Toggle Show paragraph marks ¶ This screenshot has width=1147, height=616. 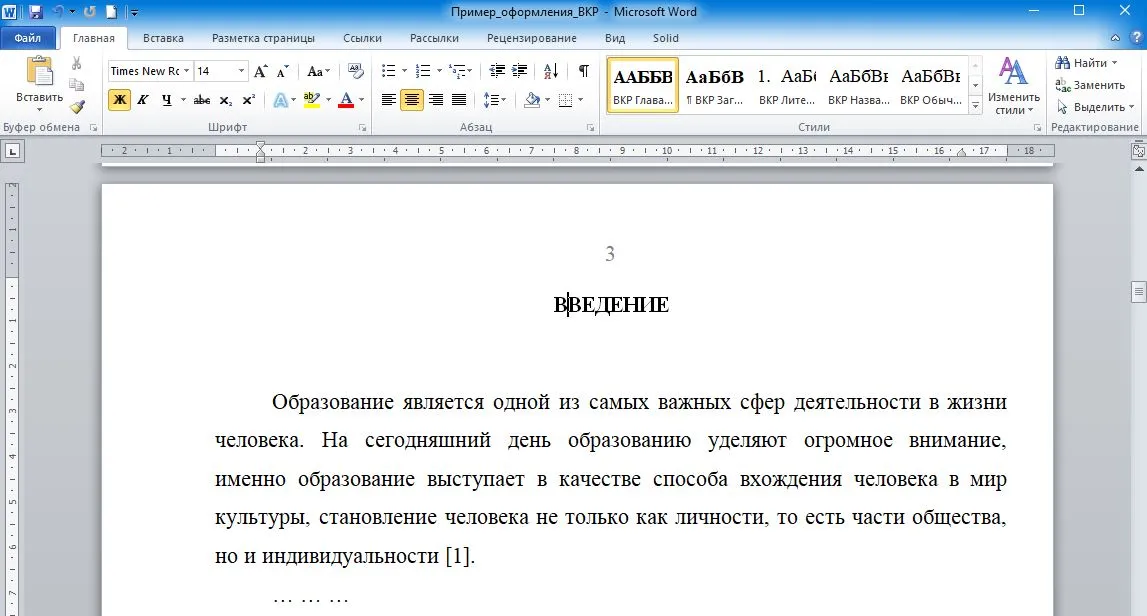(x=584, y=71)
